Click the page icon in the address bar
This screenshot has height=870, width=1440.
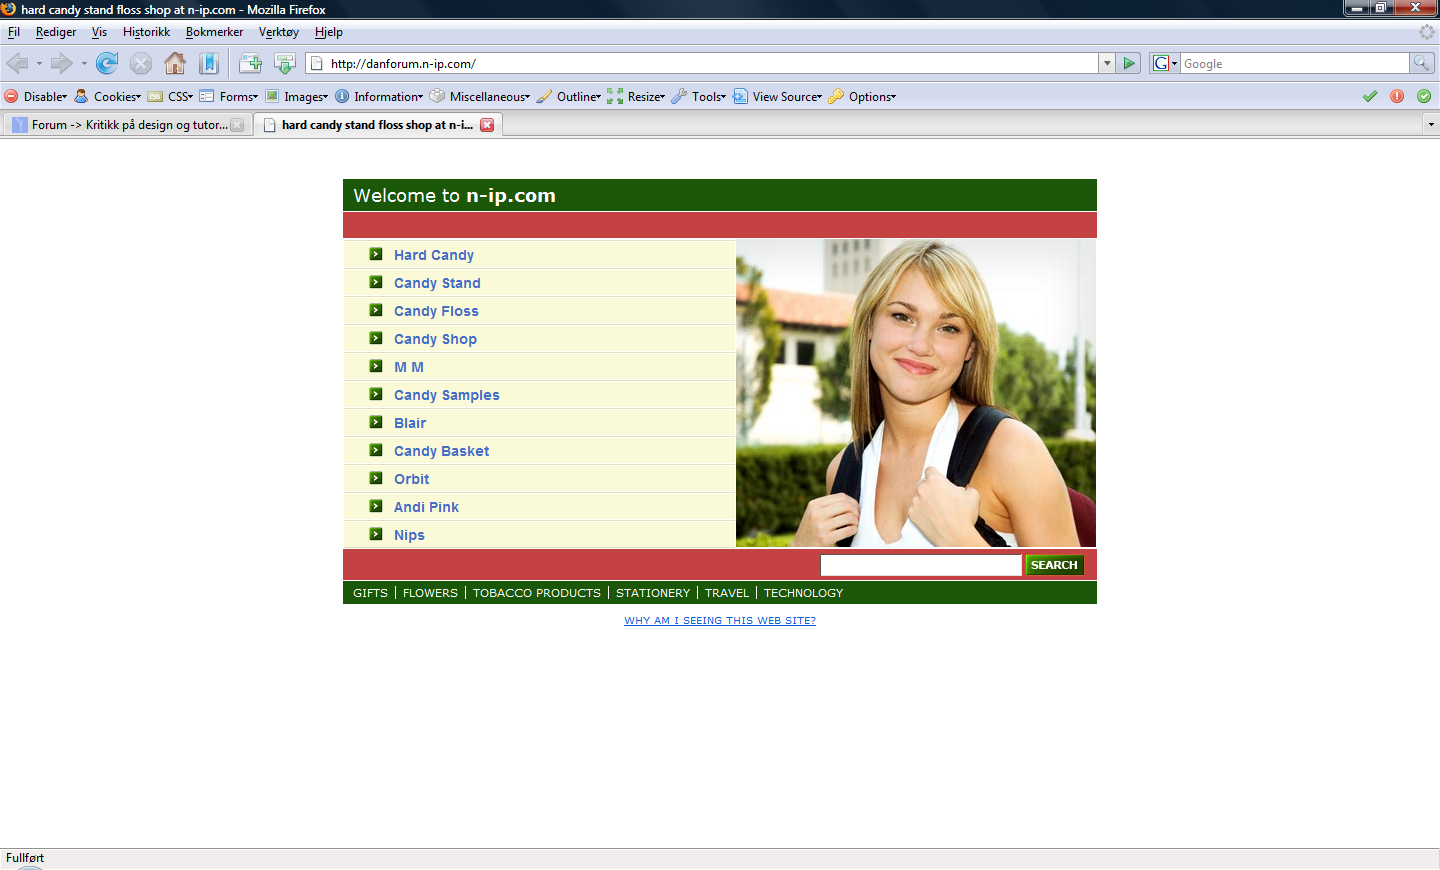(x=317, y=63)
